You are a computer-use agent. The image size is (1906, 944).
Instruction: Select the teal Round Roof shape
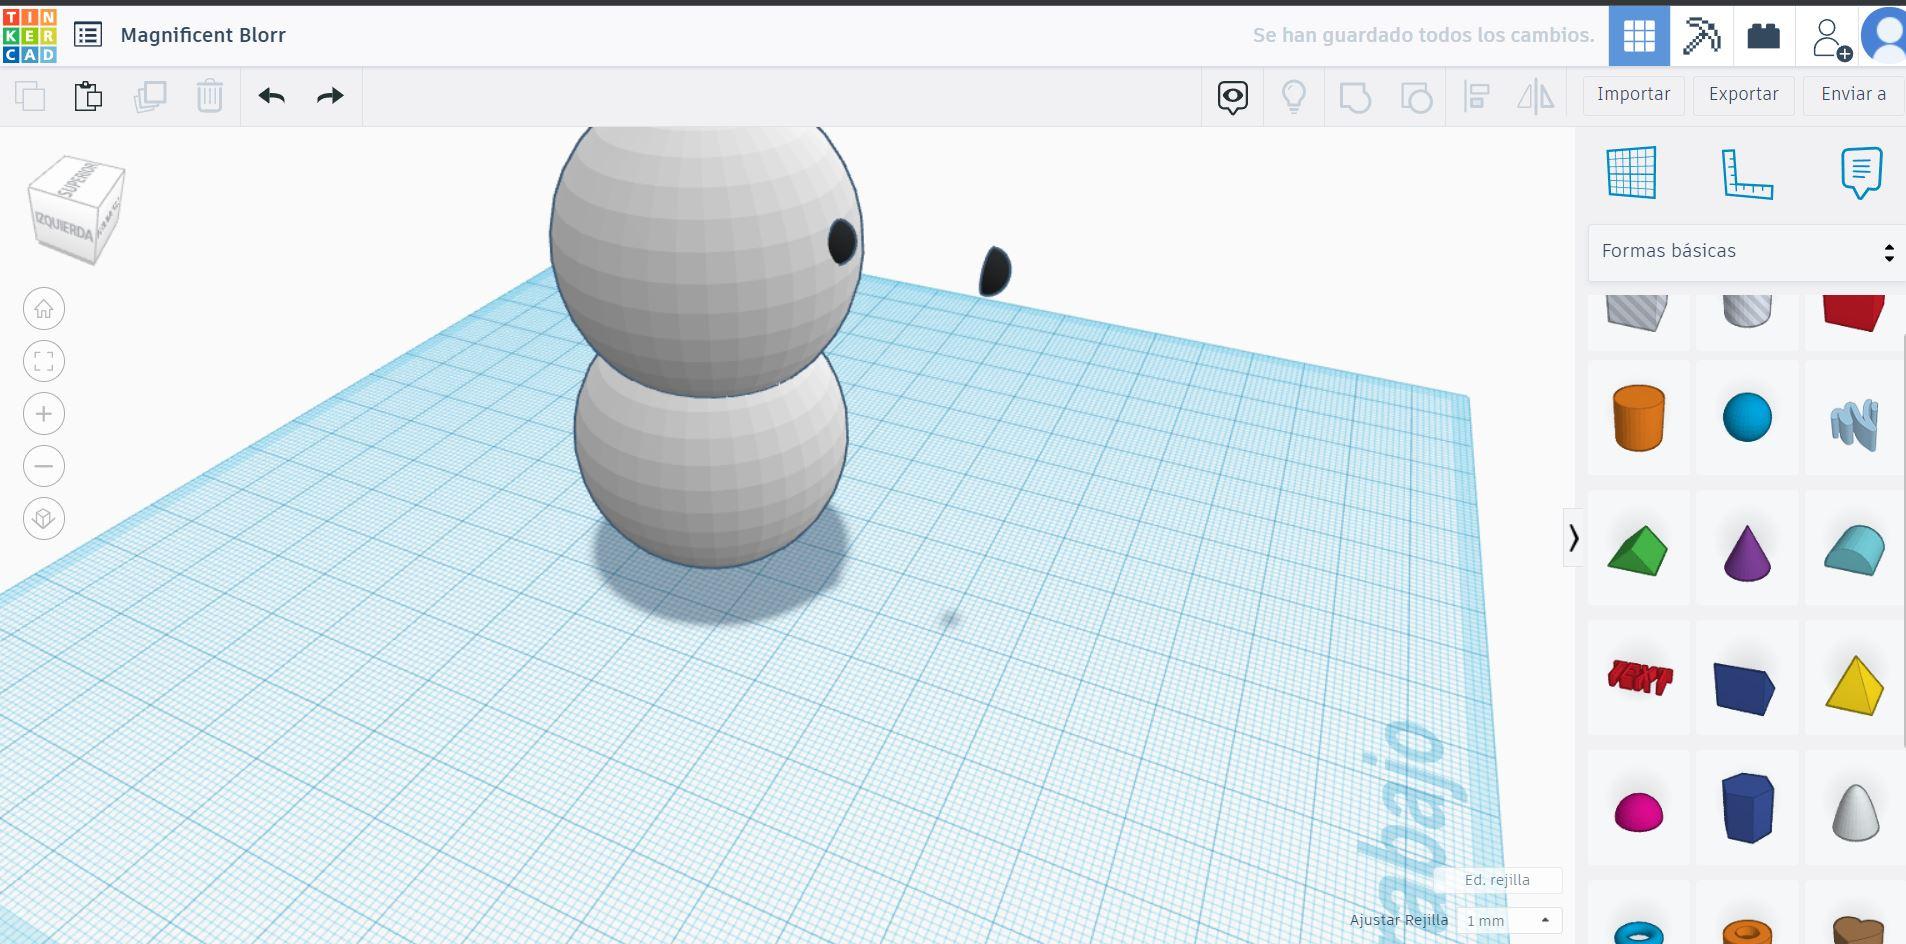(1854, 550)
